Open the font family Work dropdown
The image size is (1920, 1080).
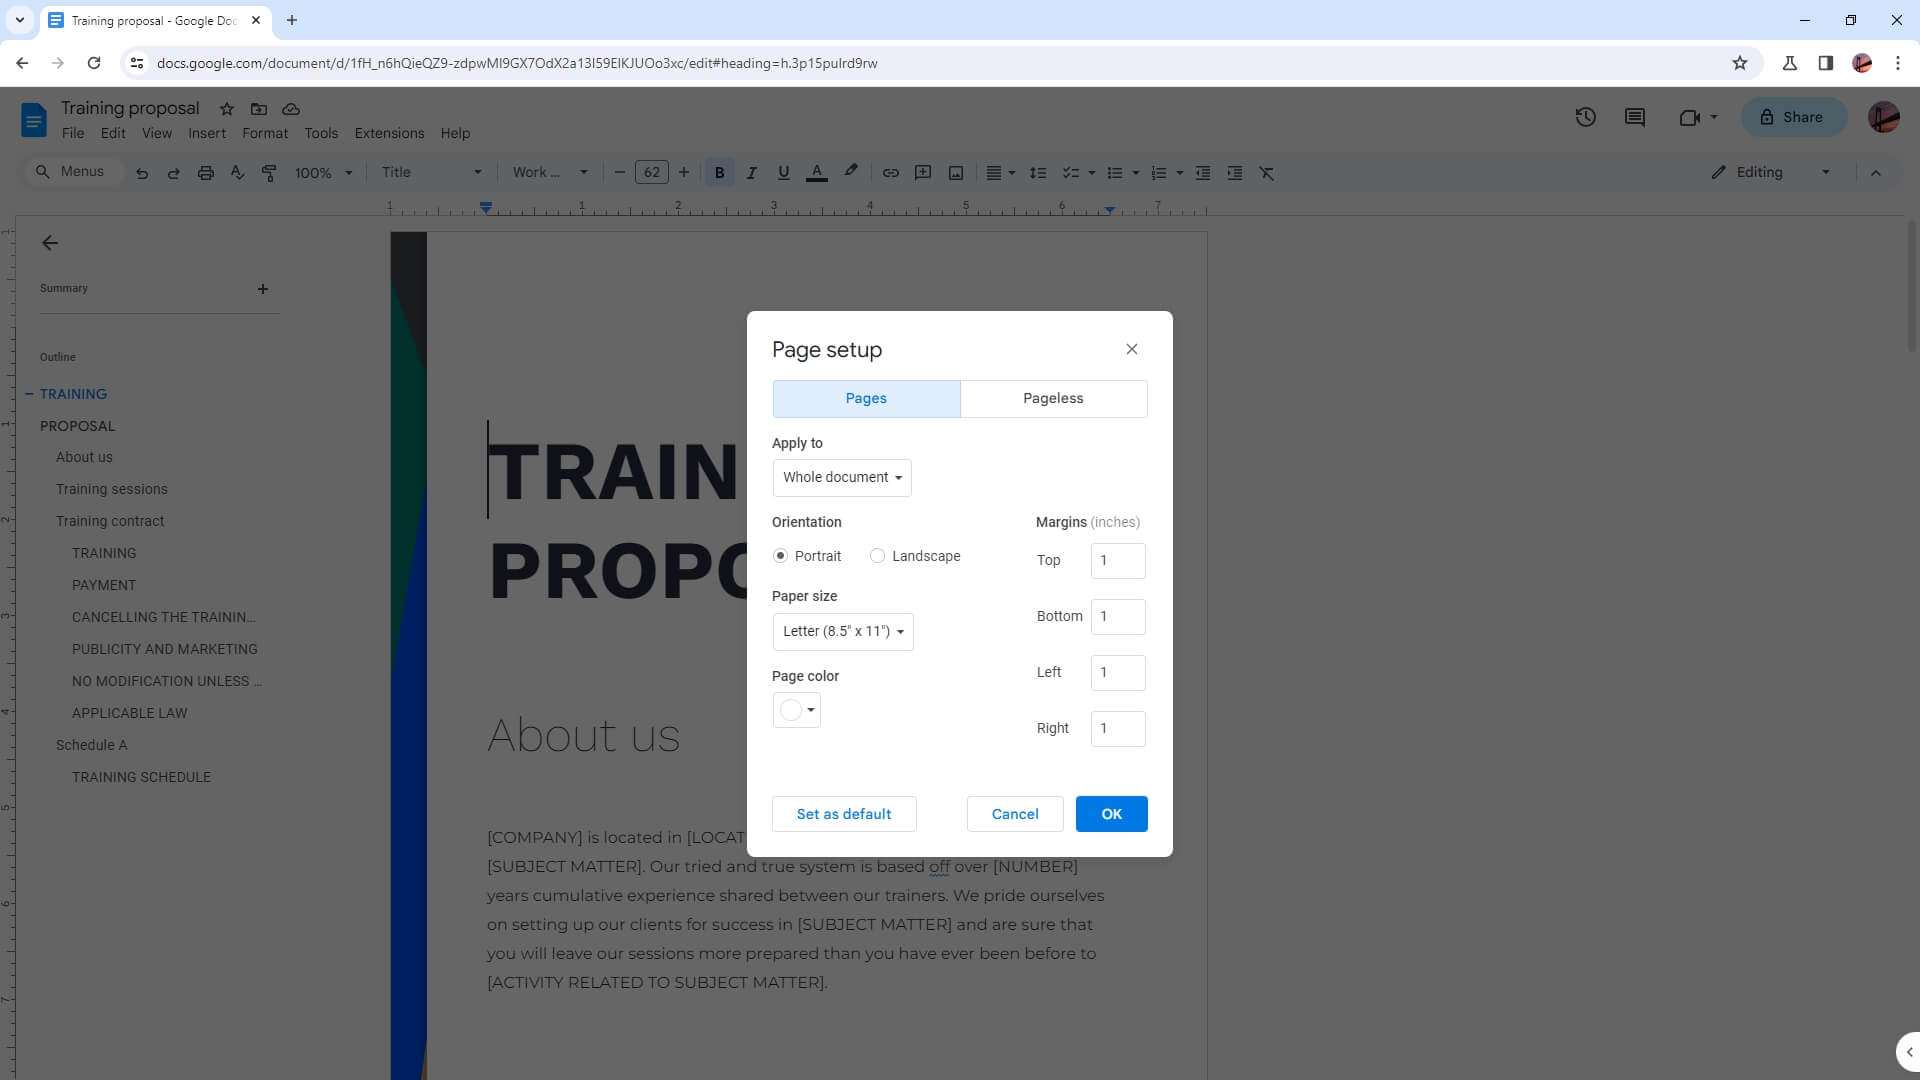(x=550, y=173)
